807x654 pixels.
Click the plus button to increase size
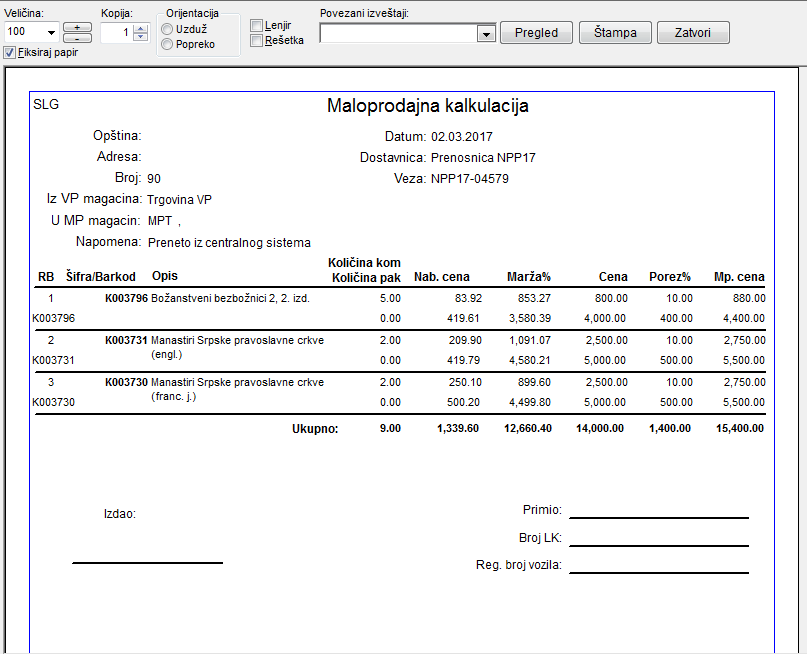click(77, 26)
